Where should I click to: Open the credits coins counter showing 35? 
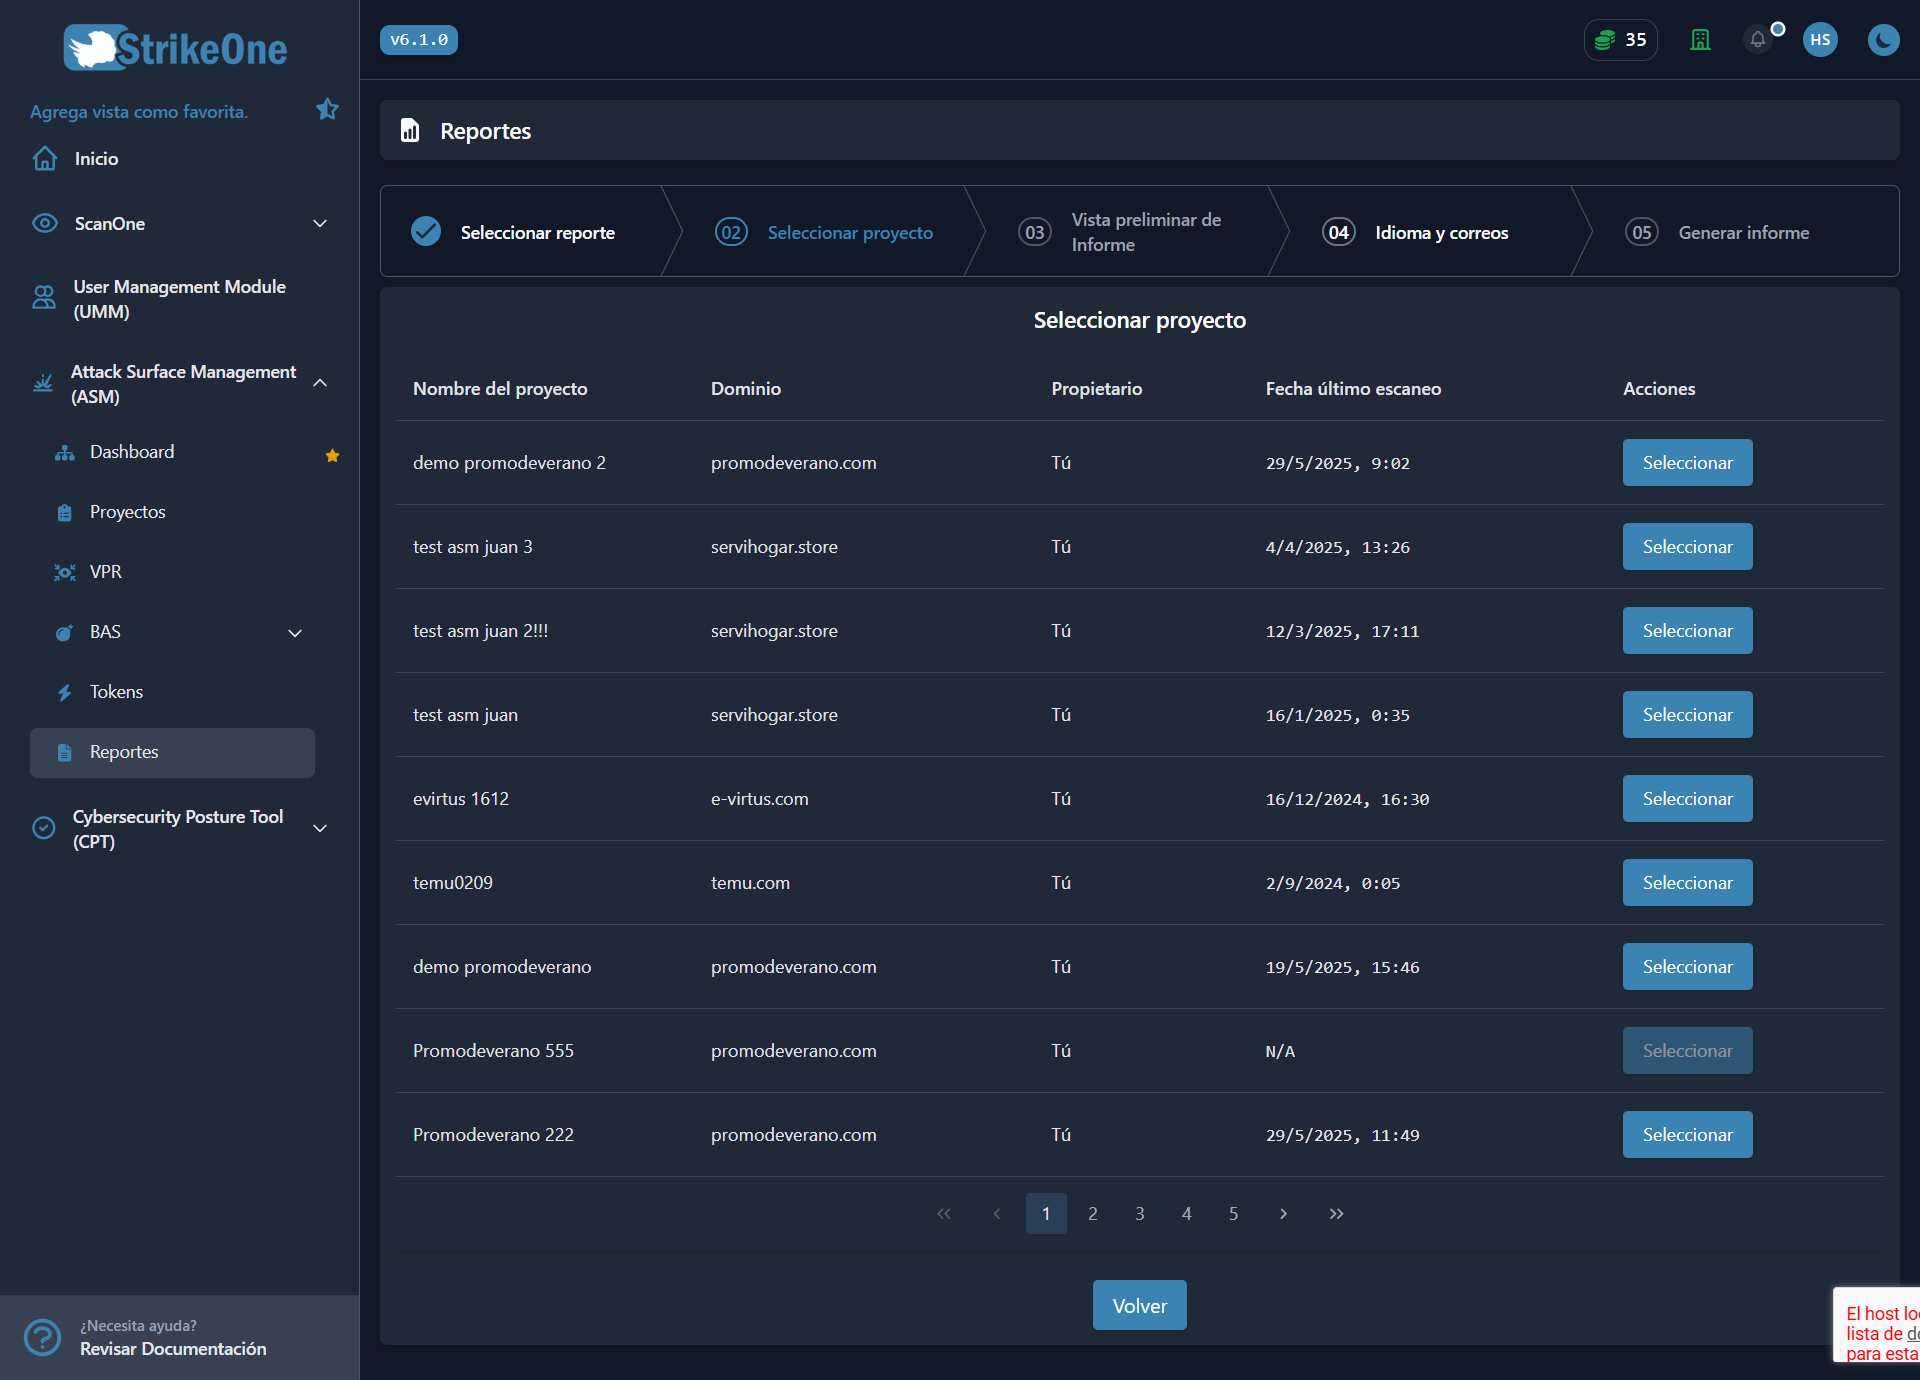pyautogui.click(x=1620, y=40)
